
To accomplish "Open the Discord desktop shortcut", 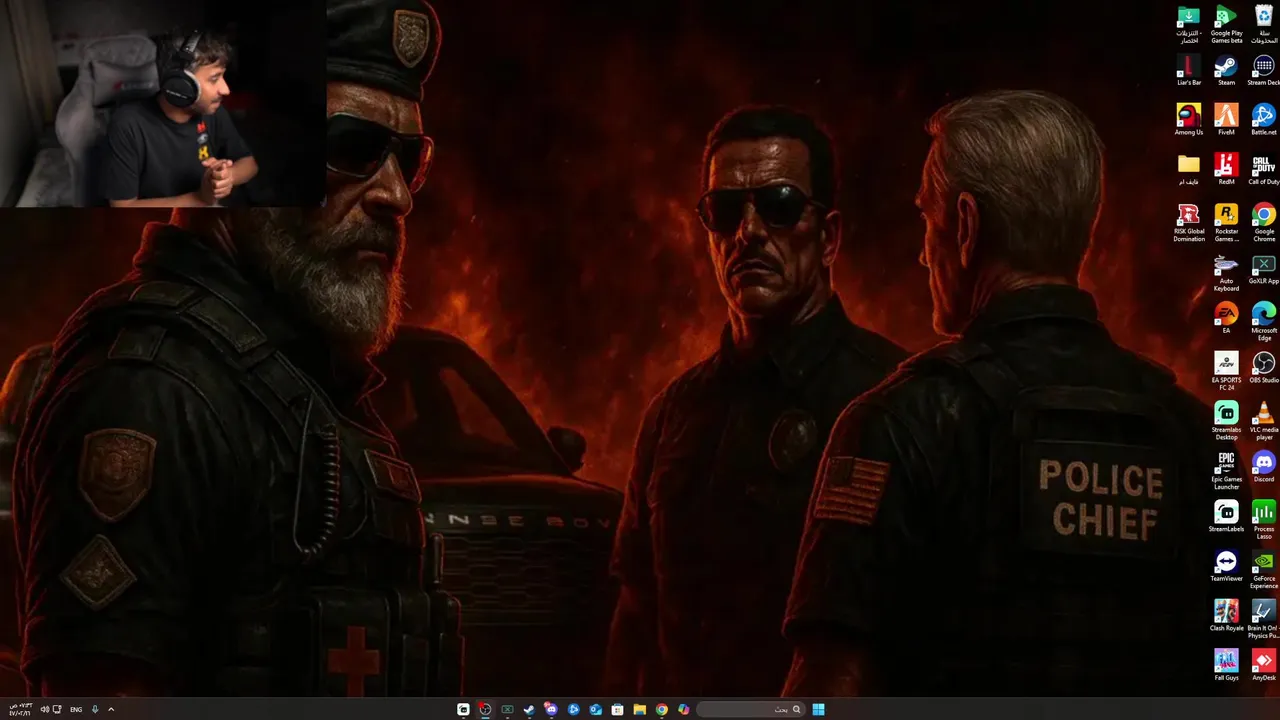I will [1264, 466].
